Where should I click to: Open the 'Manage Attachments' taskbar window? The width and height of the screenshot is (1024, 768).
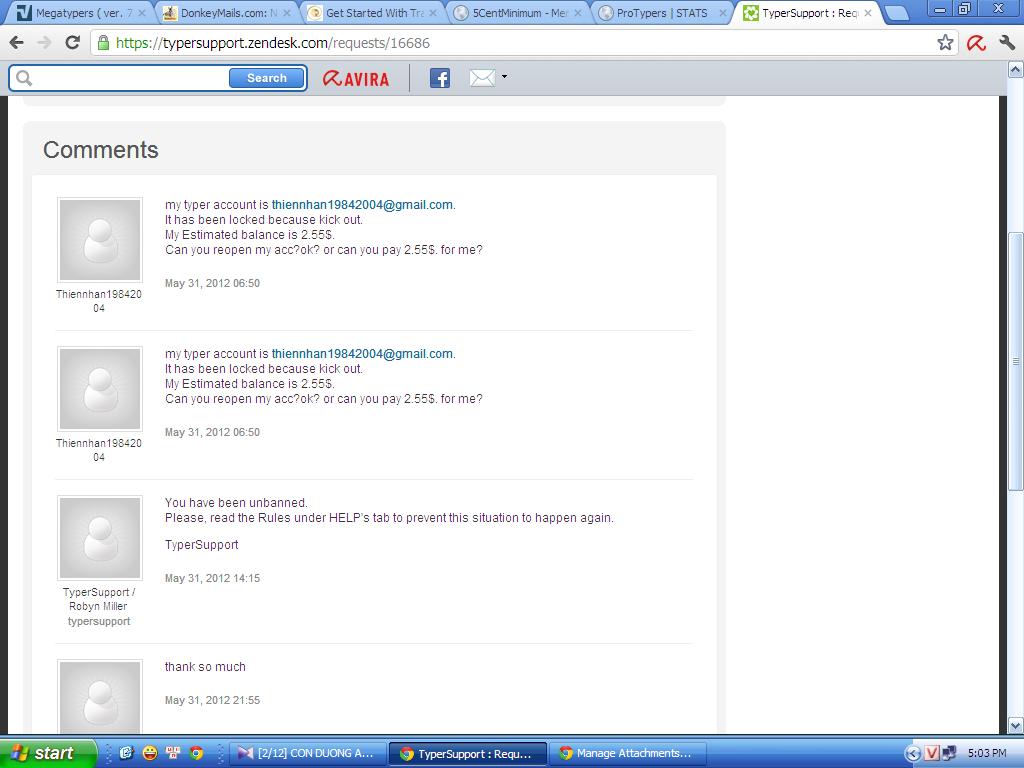point(627,754)
